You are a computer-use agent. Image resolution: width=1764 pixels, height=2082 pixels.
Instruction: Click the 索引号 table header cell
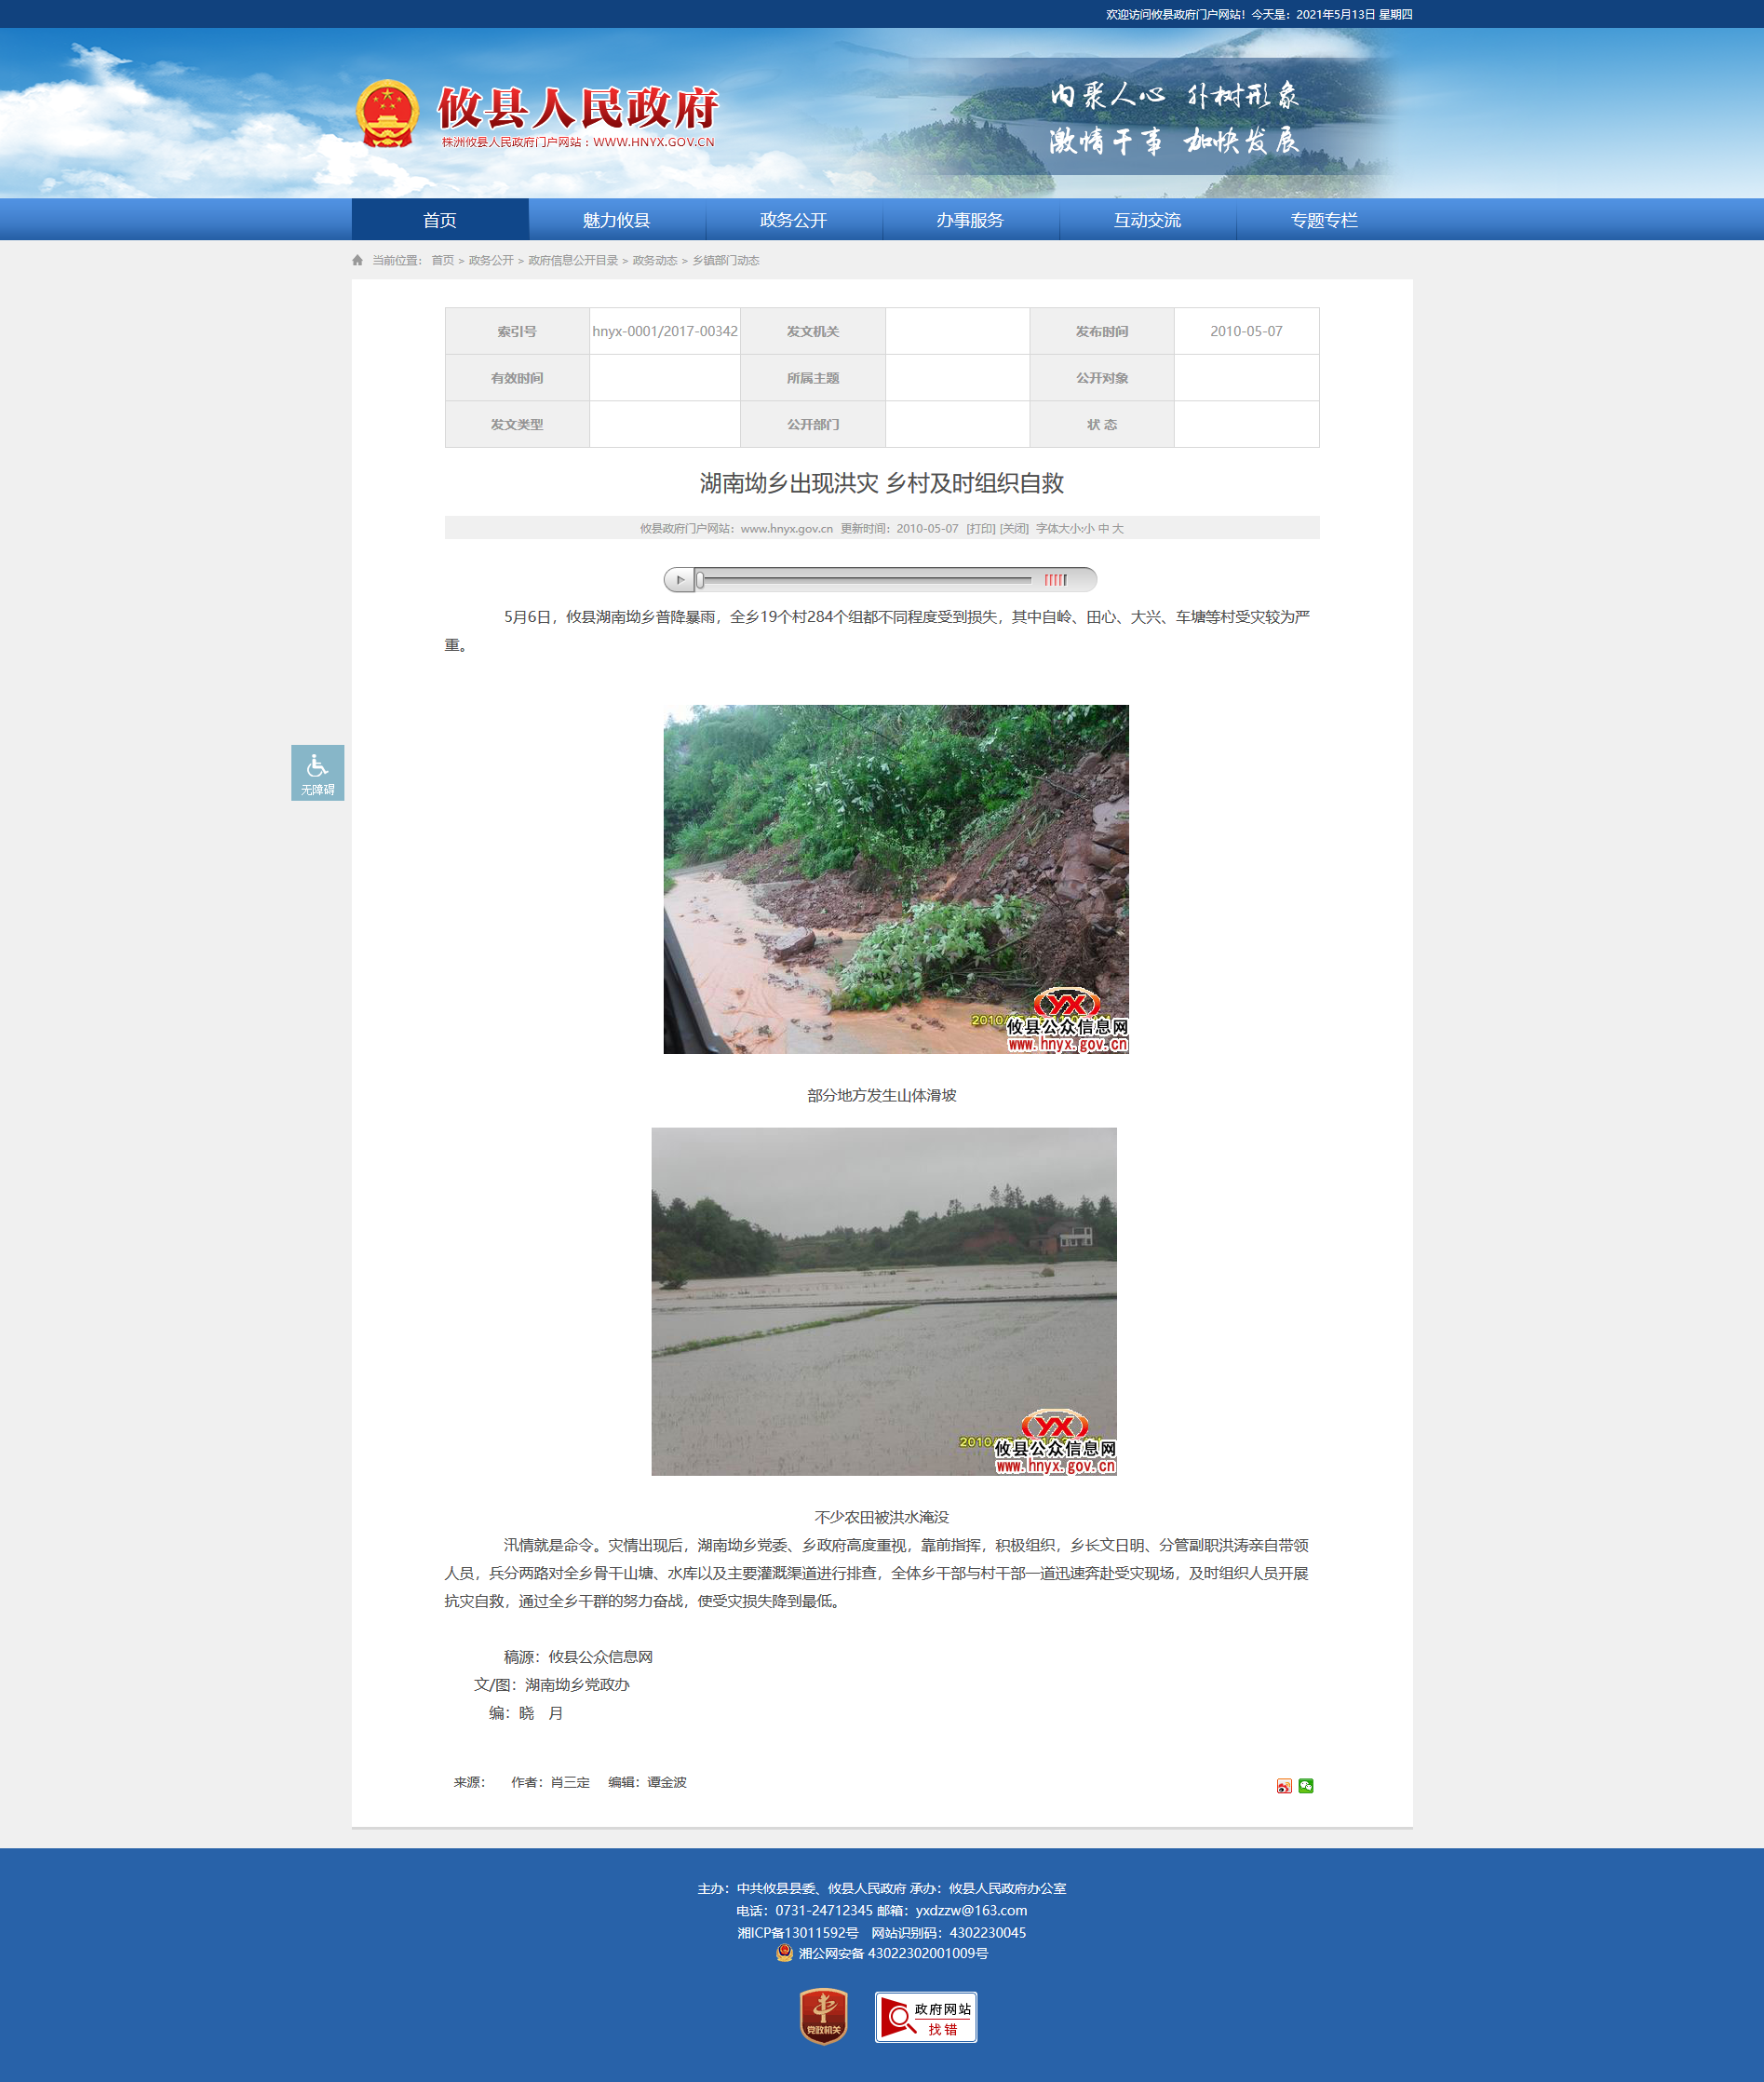[517, 331]
